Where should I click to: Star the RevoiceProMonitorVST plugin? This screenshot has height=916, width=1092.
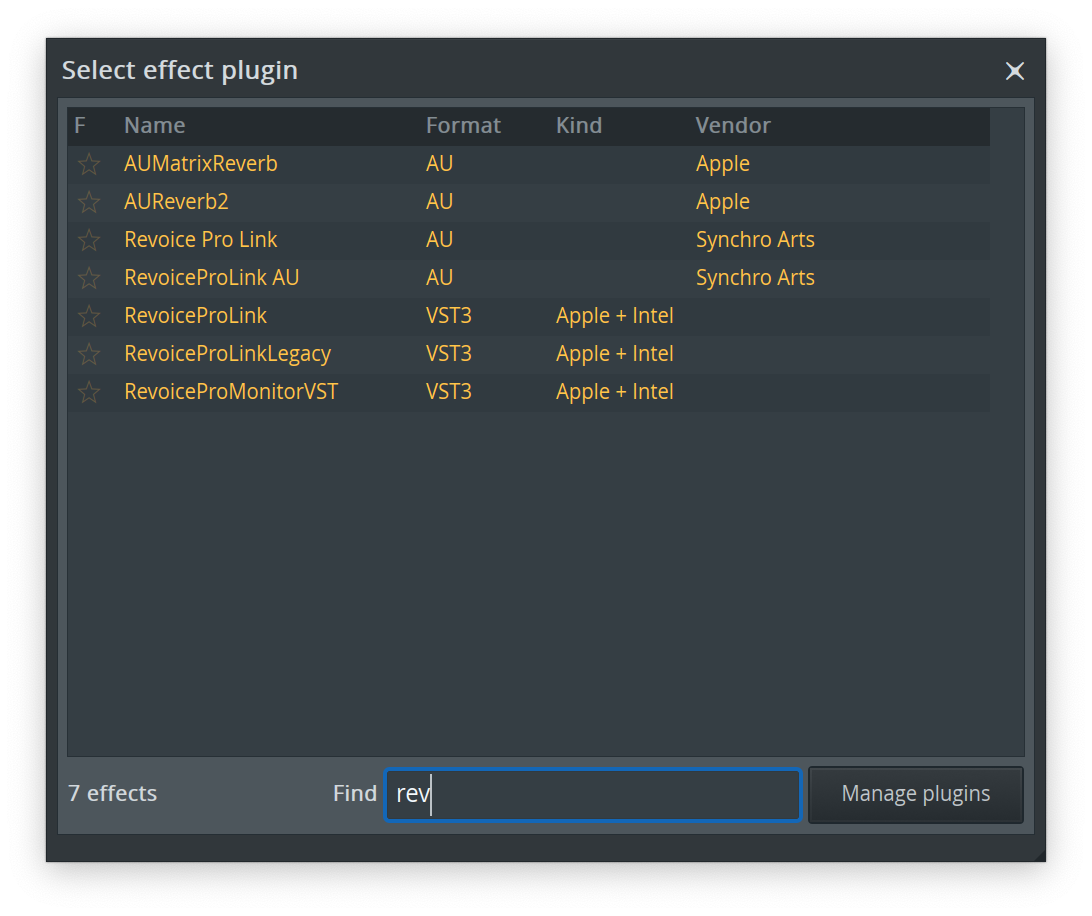point(89,392)
